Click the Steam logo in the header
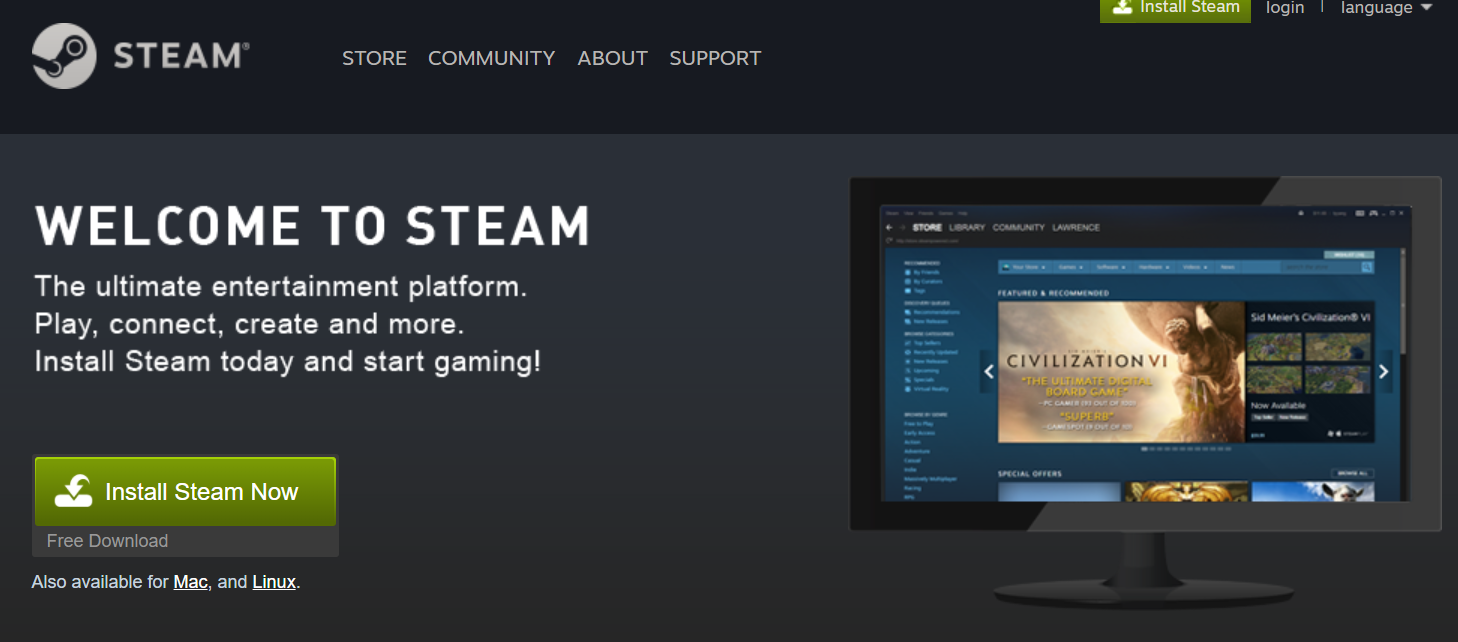Screen dimensions: 1458x642 [x=140, y=56]
